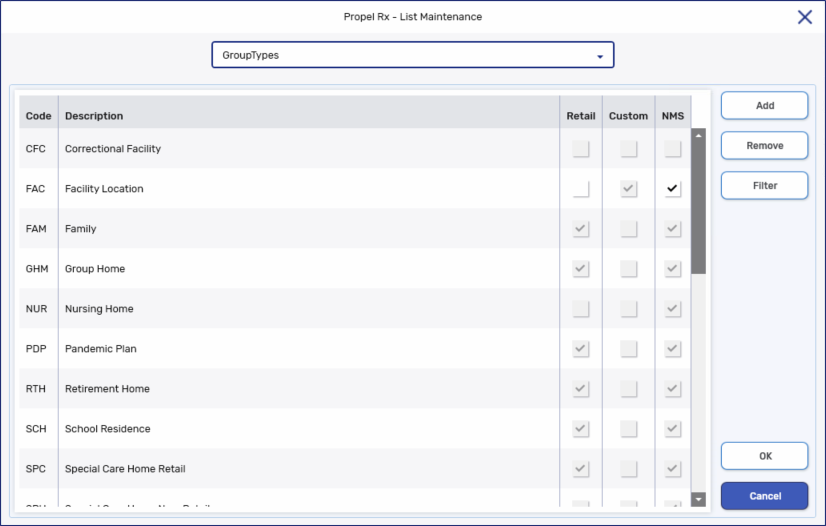Toggle Retail checkbox for Special Care Home Retail
The height and width of the screenshot is (526, 826).
coord(581,469)
